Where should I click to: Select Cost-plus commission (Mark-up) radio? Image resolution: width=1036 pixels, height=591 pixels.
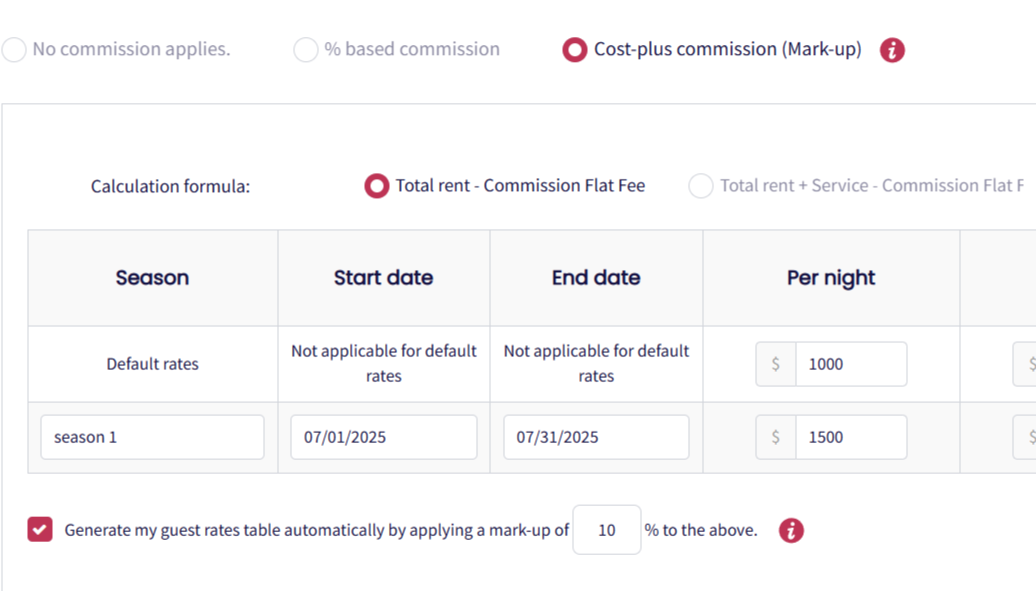pos(575,50)
